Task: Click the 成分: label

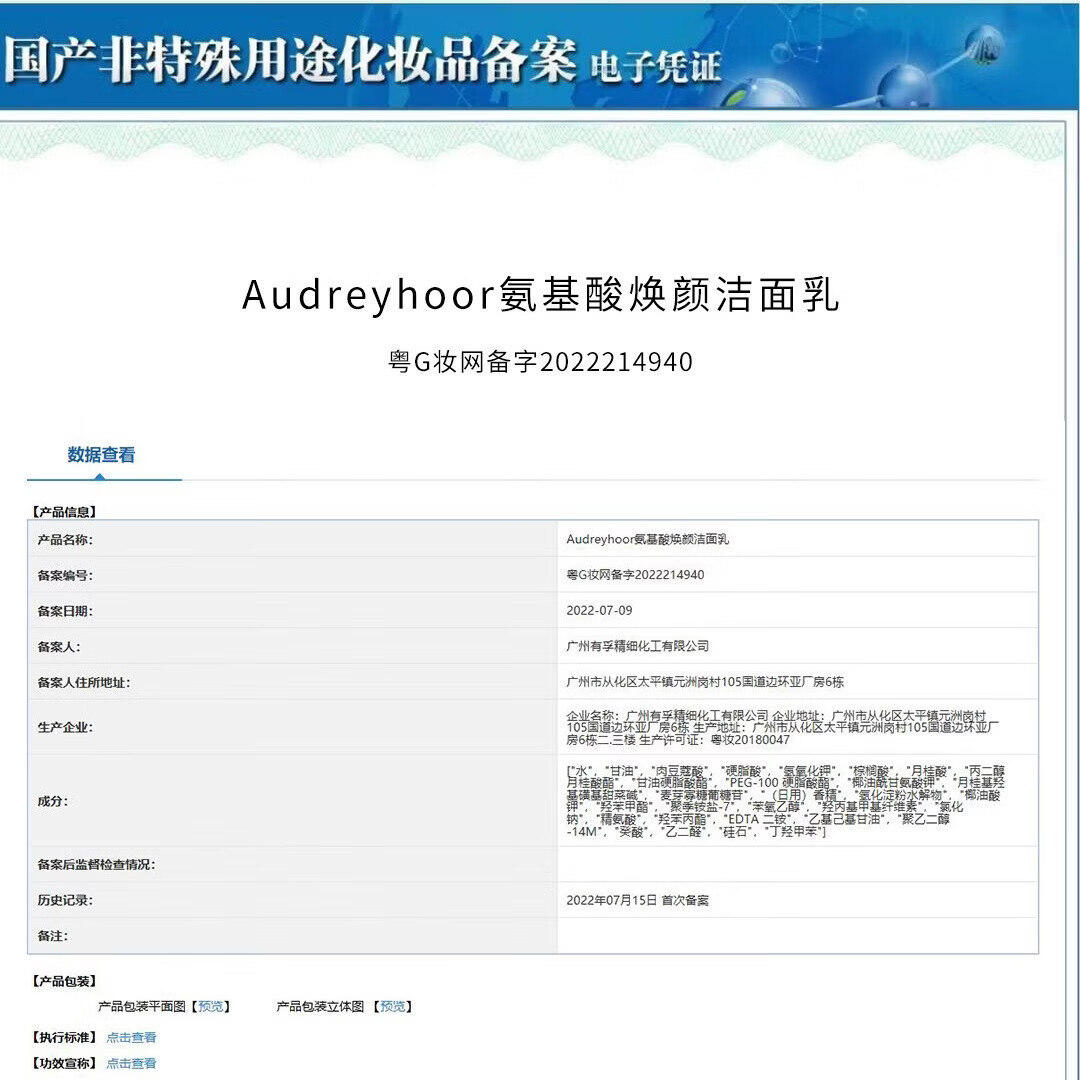Action: pyautogui.click(x=52, y=801)
